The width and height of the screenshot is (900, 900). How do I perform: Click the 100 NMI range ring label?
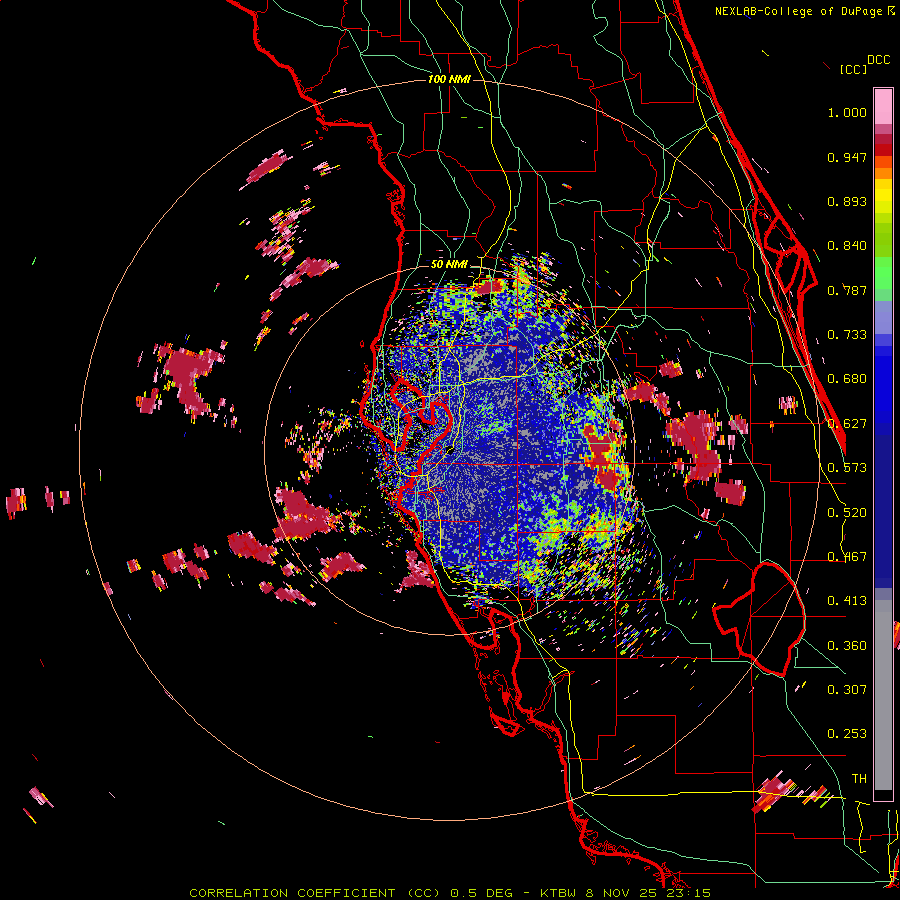click(x=449, y=79)
